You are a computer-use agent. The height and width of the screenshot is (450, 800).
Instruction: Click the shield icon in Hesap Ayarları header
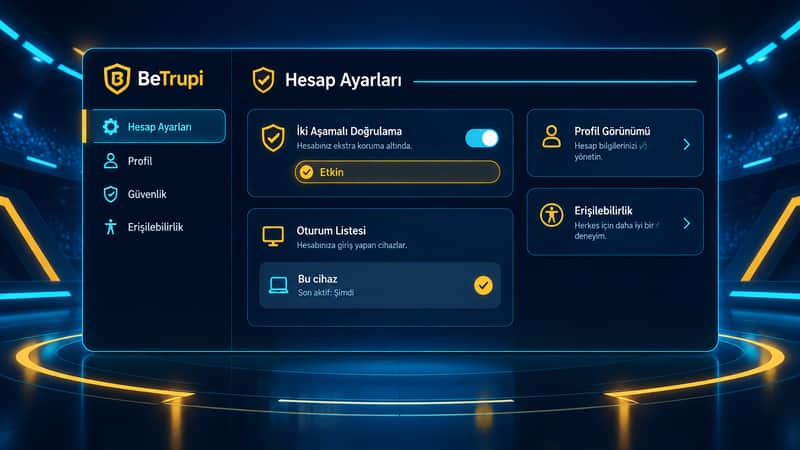pyautogui.click(x=263, y=80)
